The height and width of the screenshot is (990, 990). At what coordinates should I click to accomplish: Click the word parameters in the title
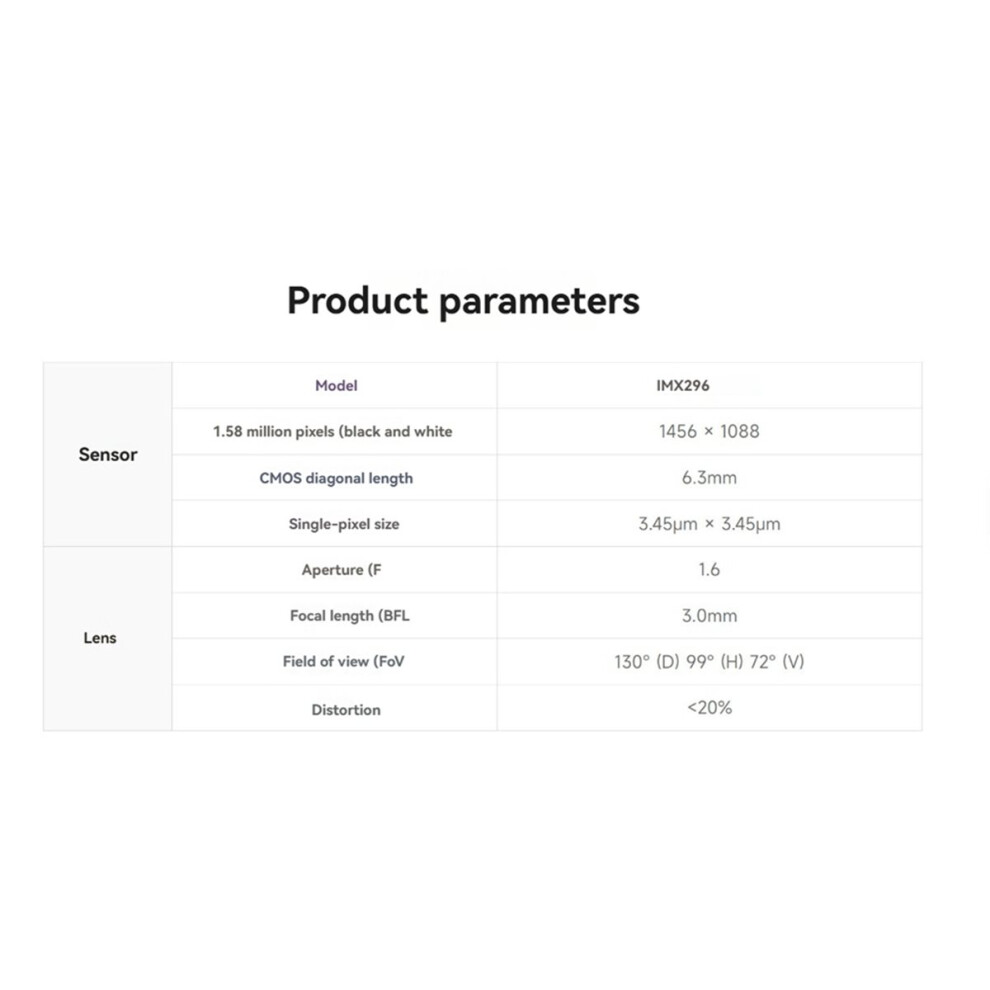(539, 303)
